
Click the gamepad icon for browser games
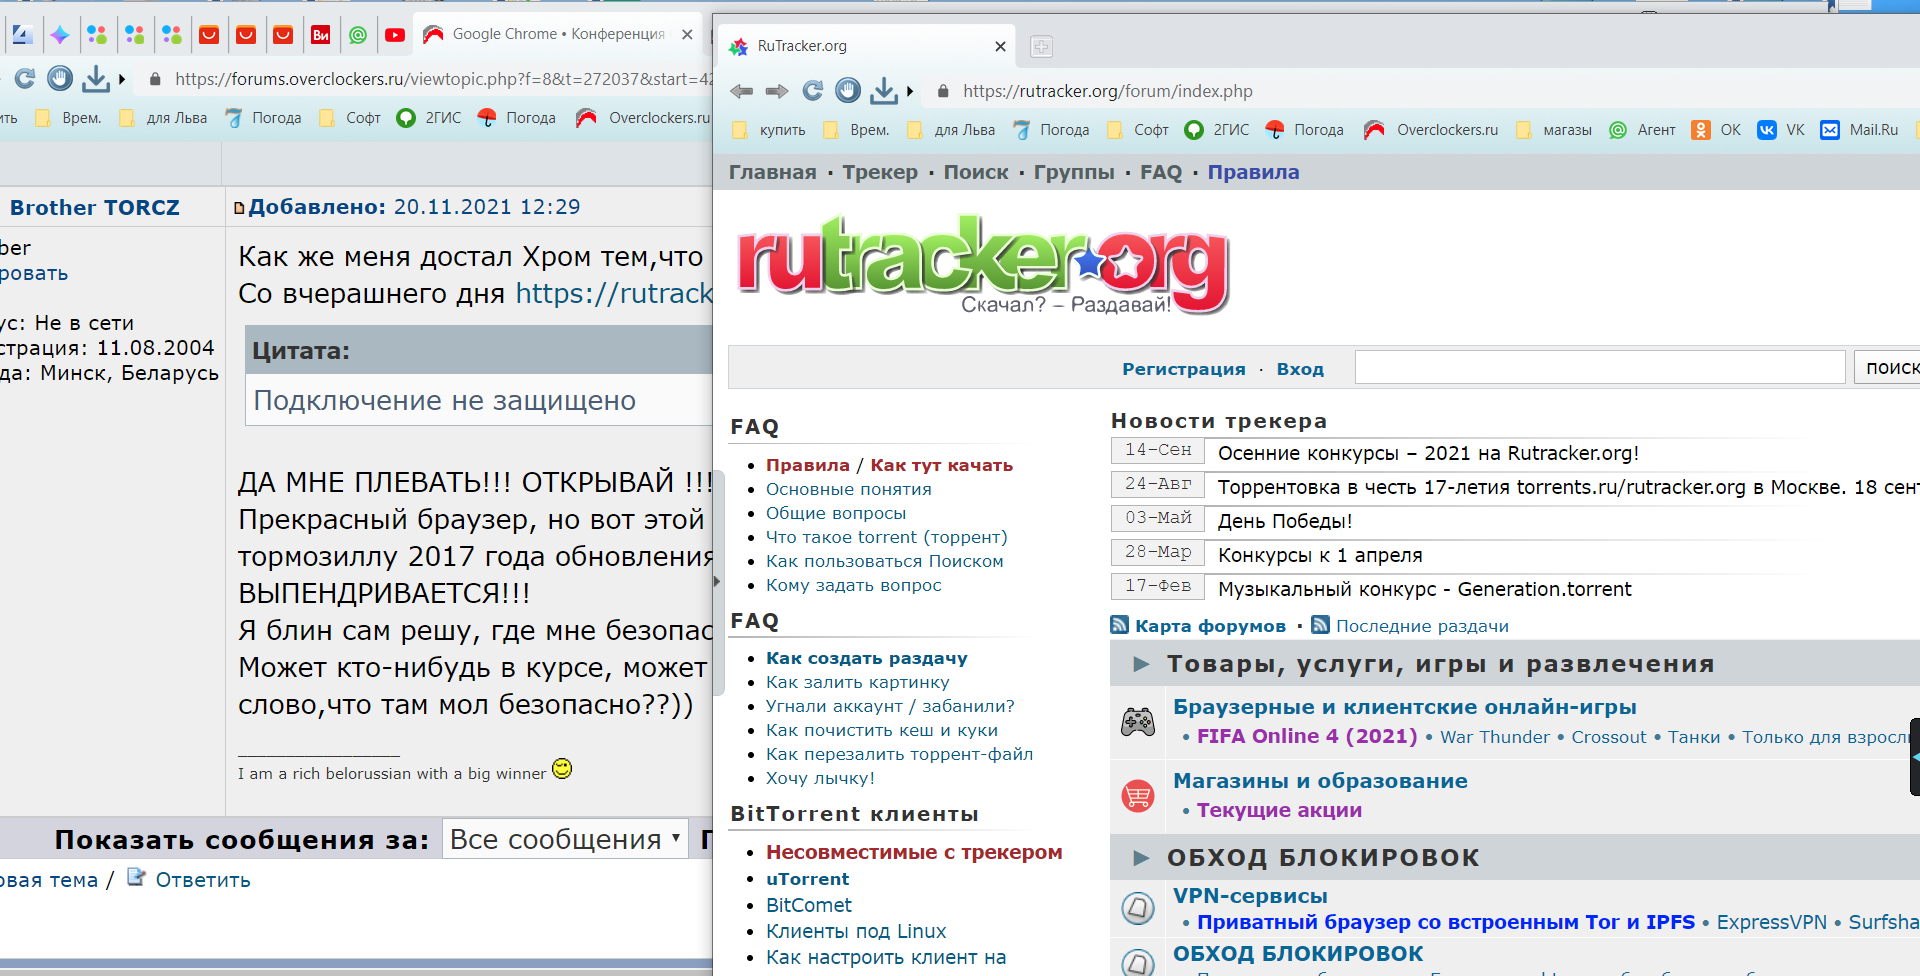(x=1138, y=721)
